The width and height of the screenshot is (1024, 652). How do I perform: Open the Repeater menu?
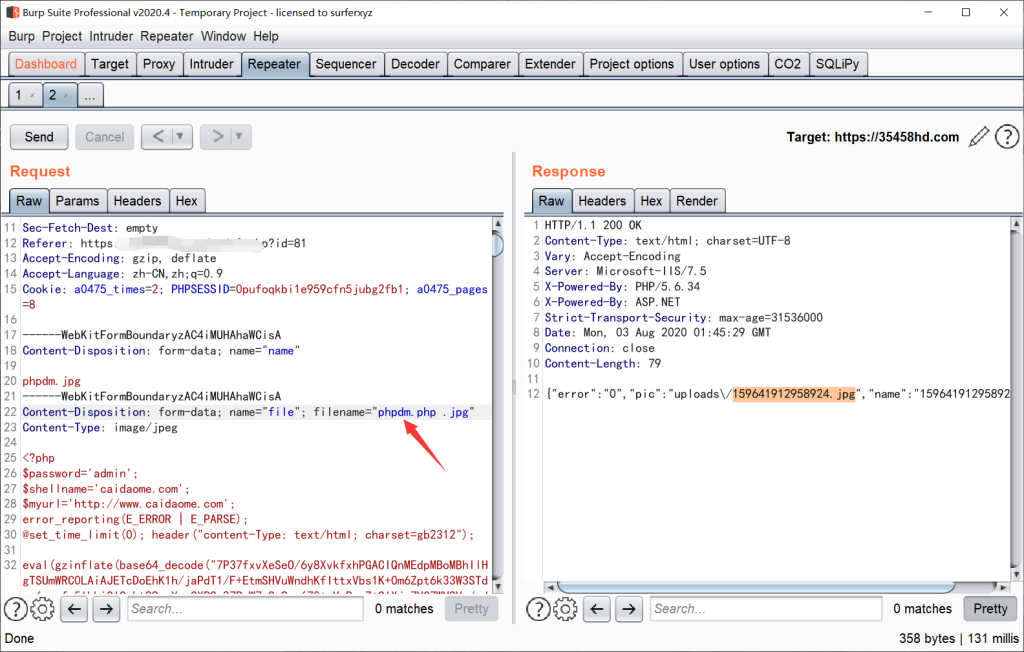167,37
